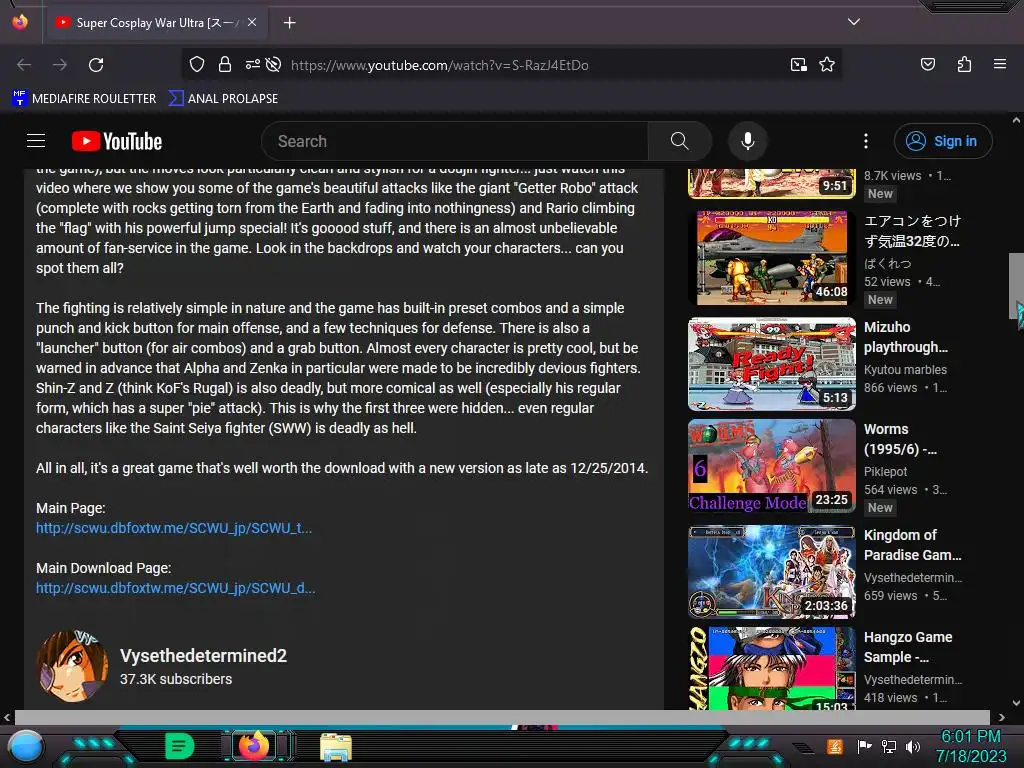The image size is (1024, 768).
Task: Click the Firefox logo in the title bar
Action: click(20, 22)
